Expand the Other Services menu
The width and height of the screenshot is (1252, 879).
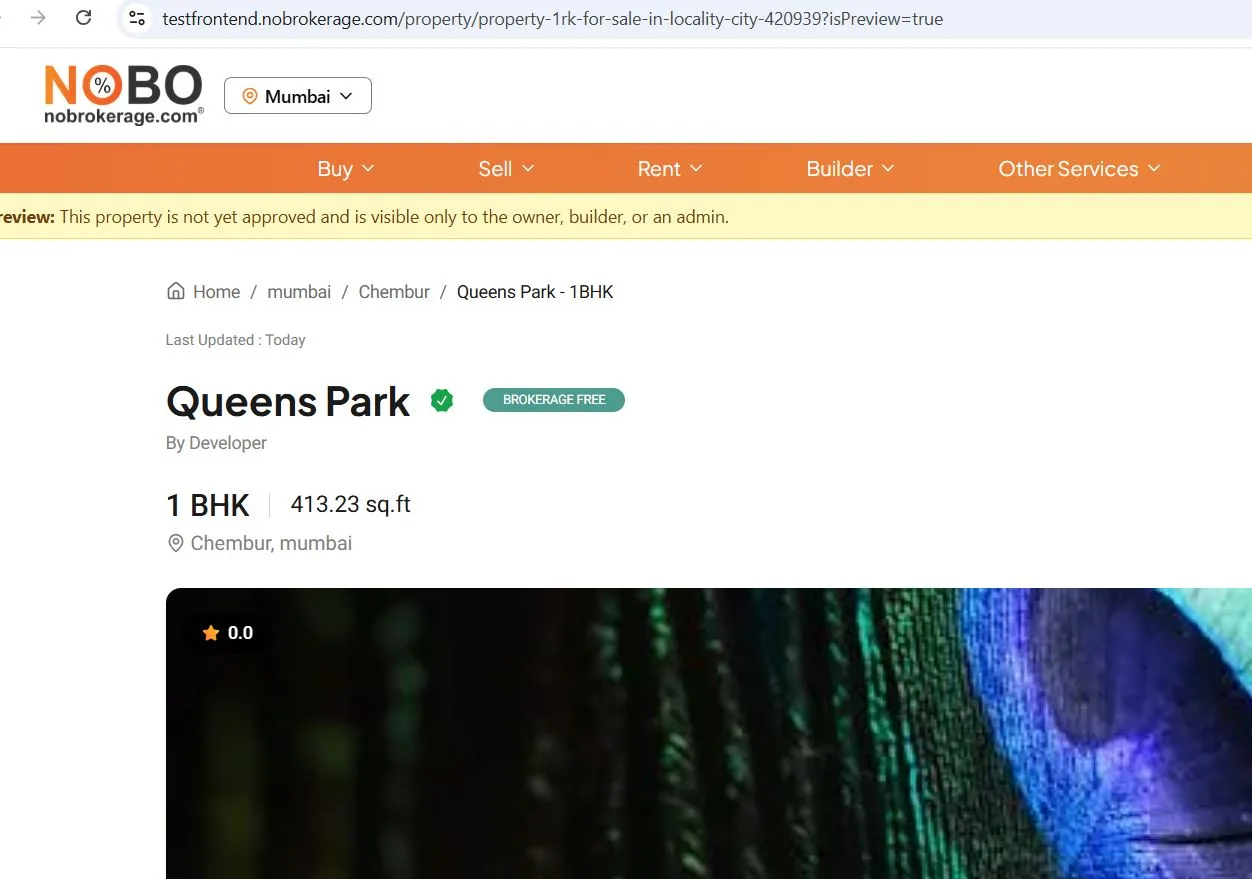tap(1079, 169)
